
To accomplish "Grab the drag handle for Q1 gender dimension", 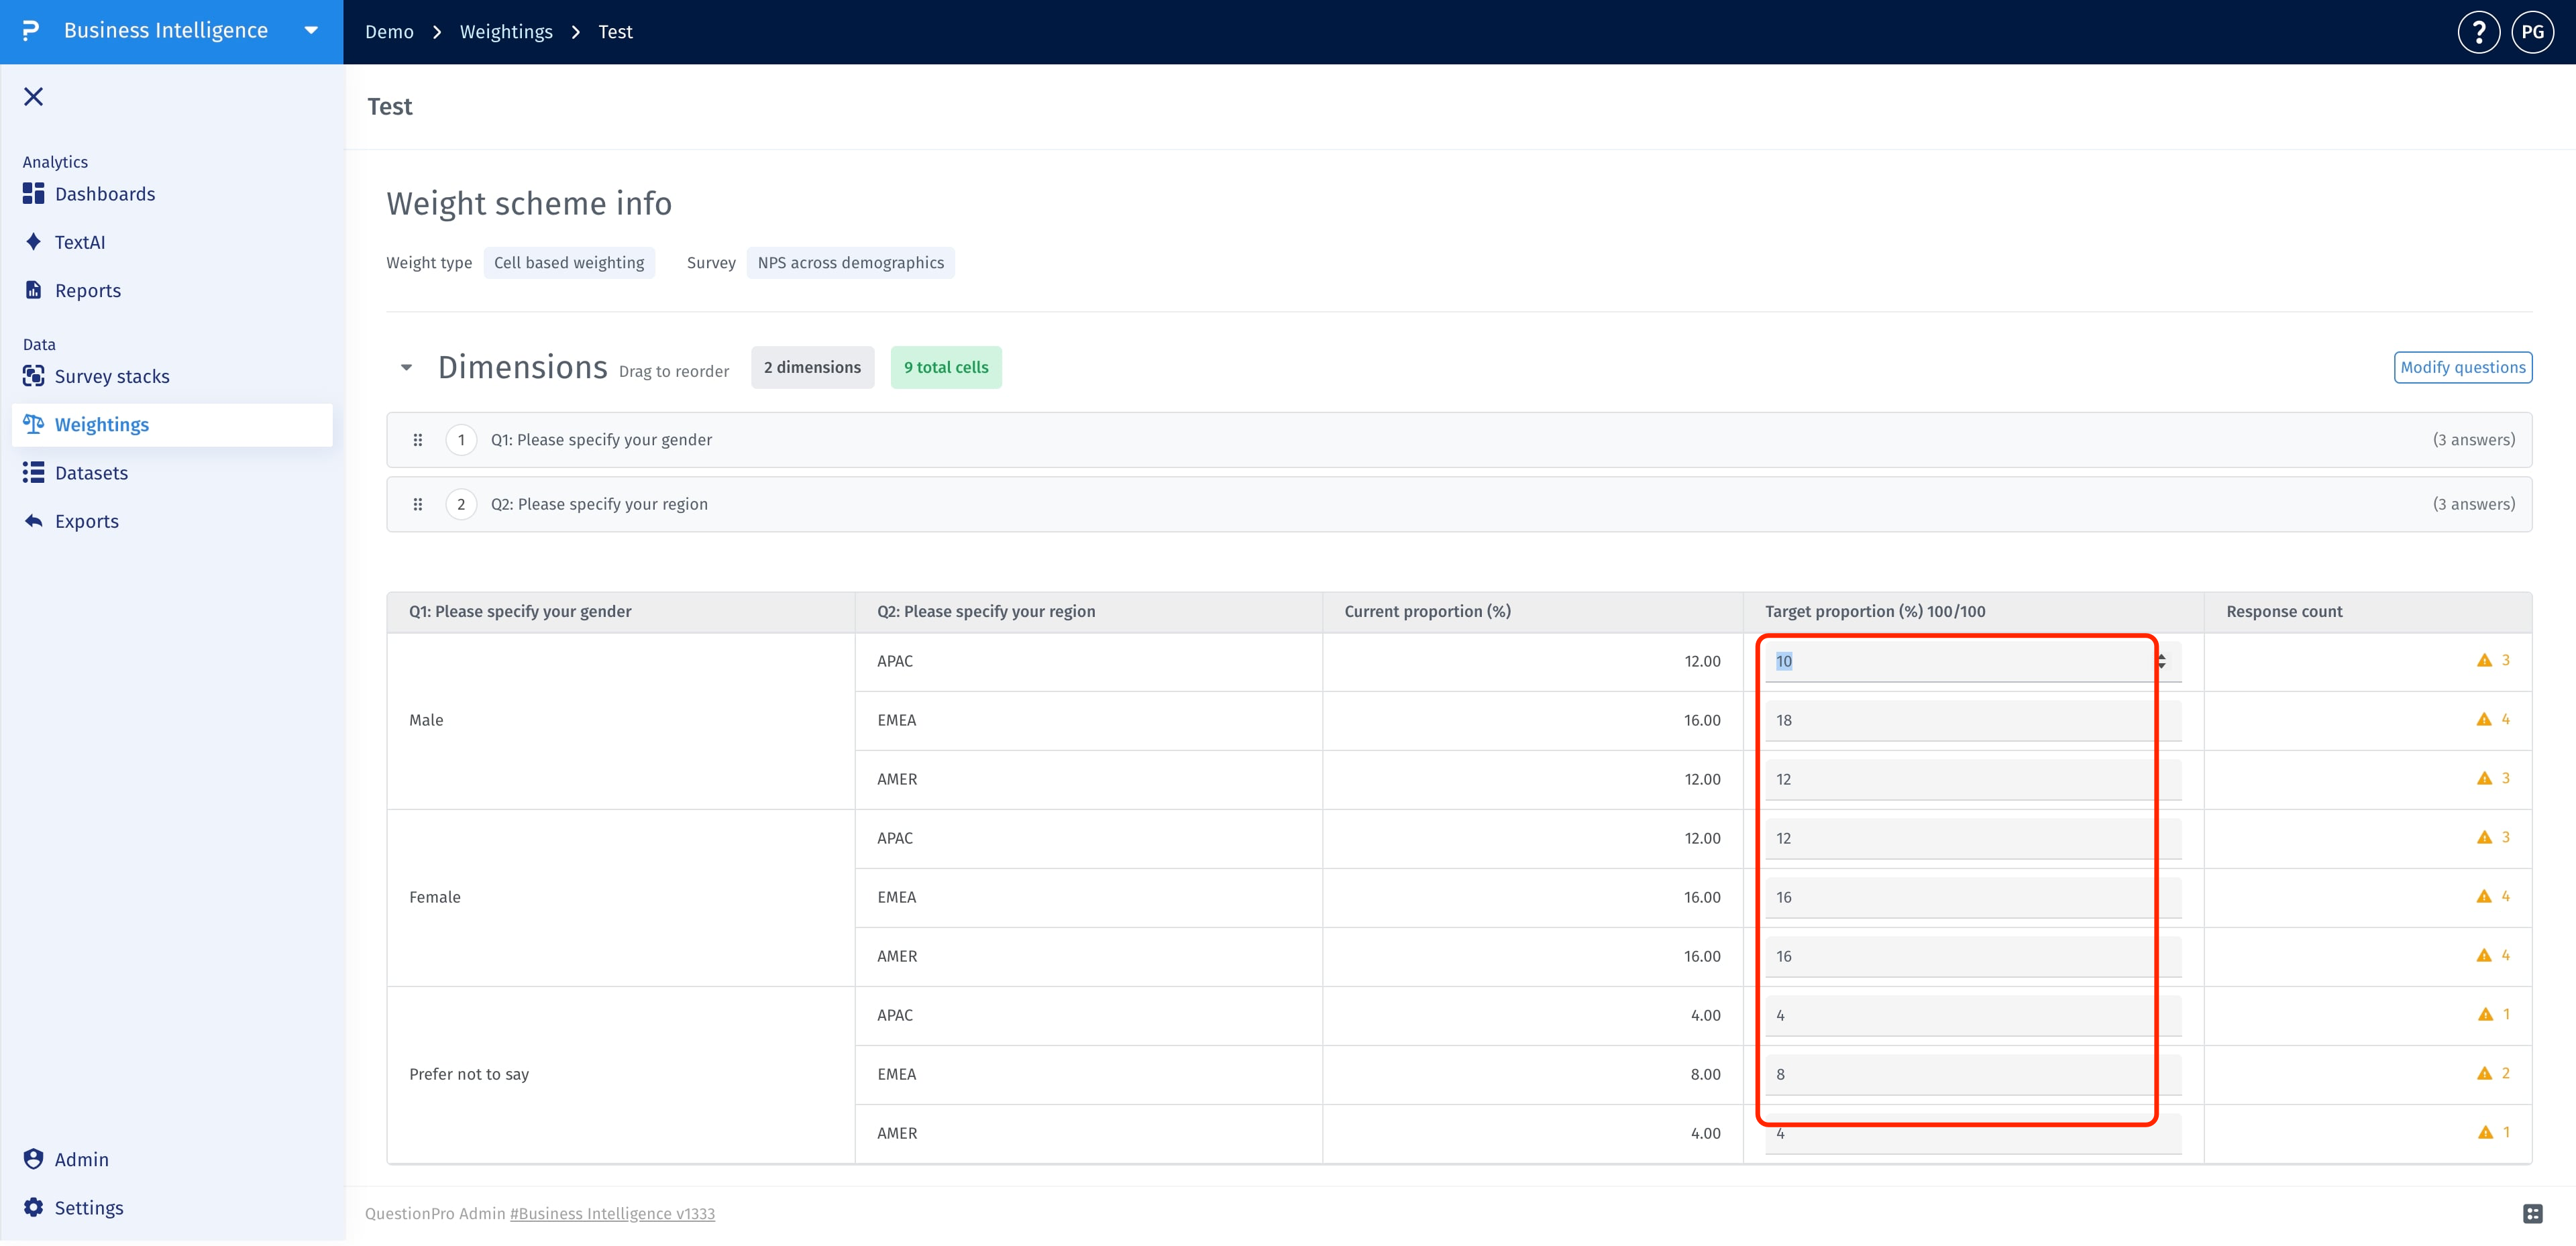I will coord(418,440).
